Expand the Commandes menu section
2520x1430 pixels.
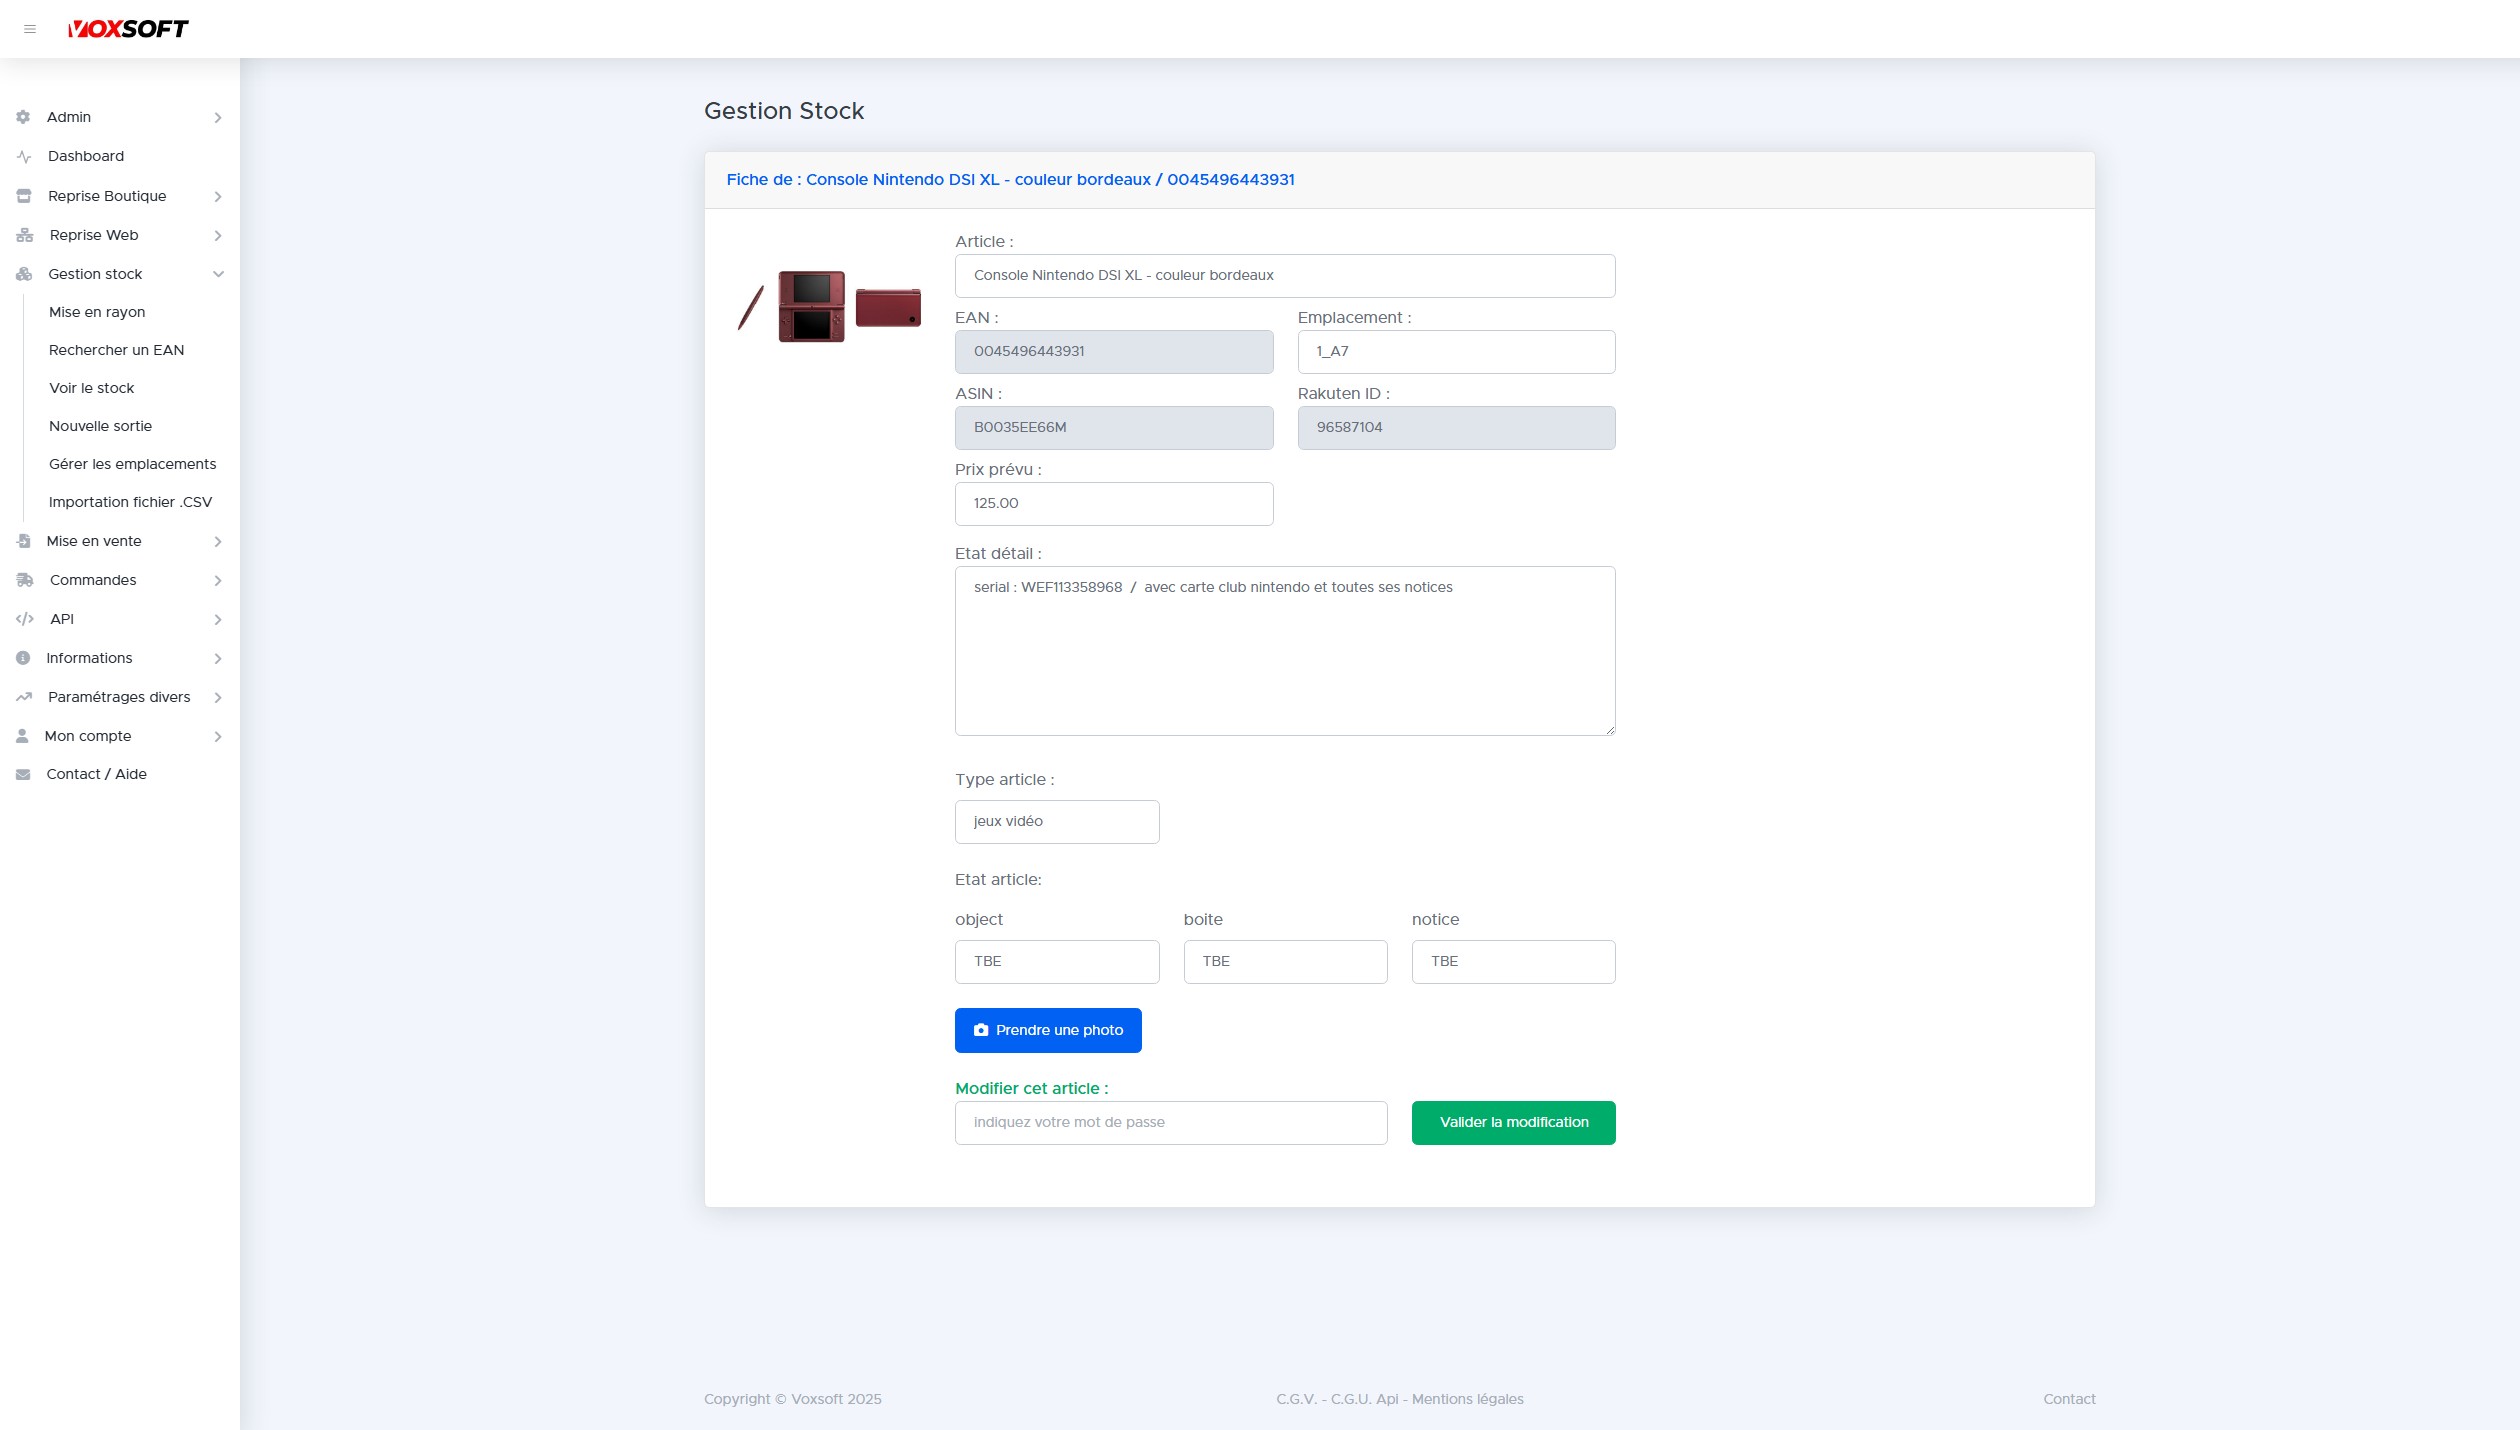click(x=217, y=580)
